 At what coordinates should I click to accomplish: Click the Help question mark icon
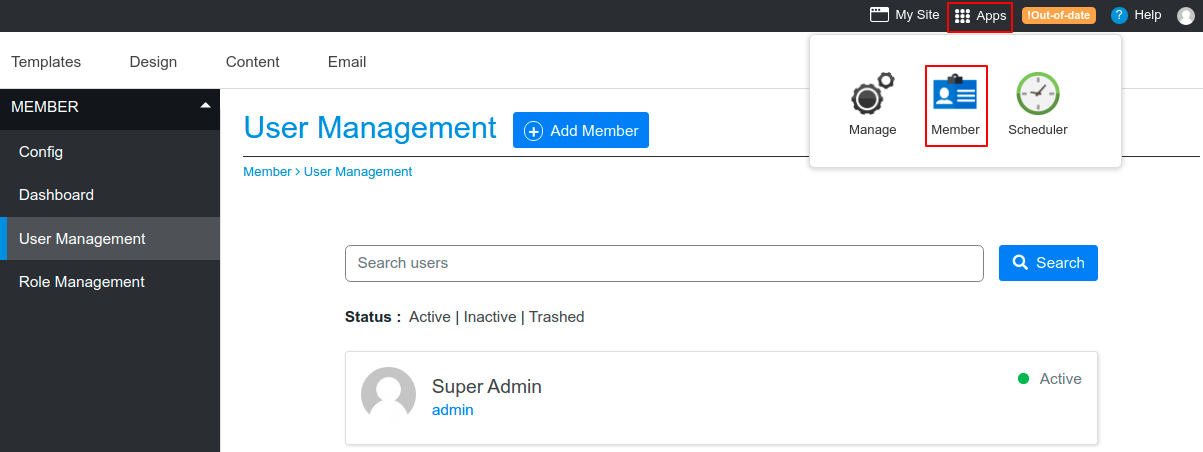pyautogui.click(x=1119, y=15)
